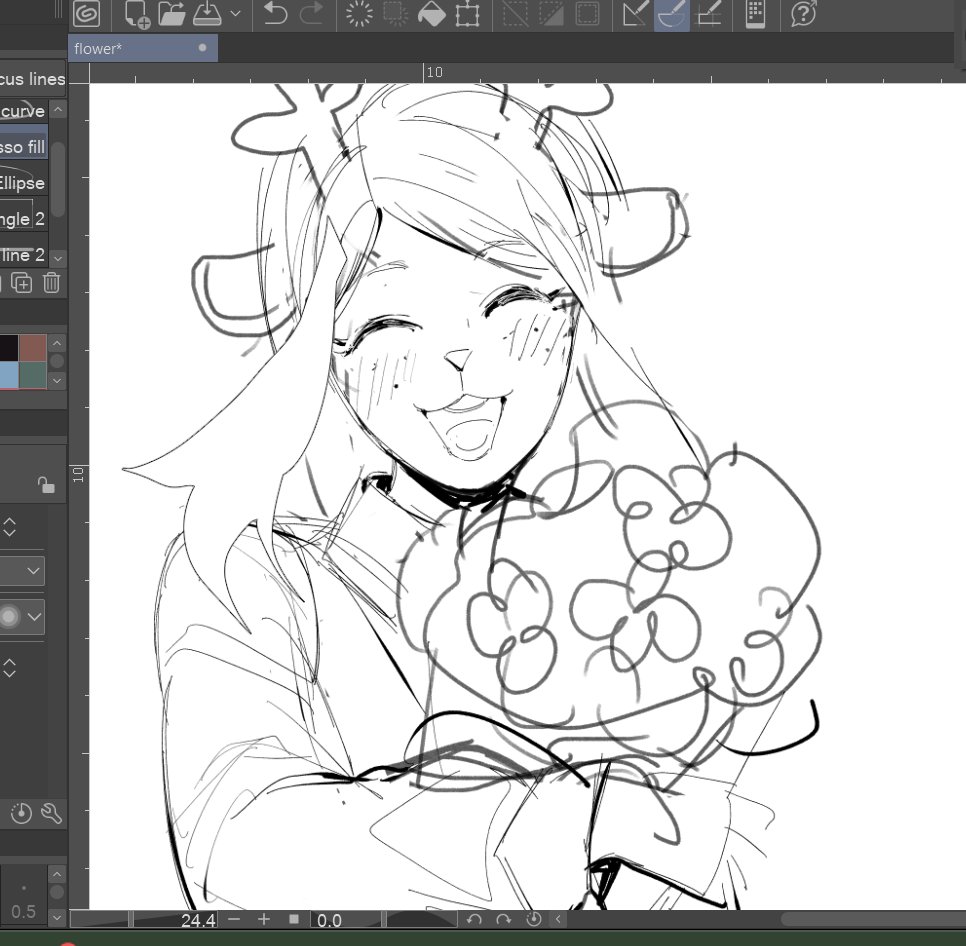Reset canvas rotation icon
This screenshot has width=966, height=946.
pos(534,919)
